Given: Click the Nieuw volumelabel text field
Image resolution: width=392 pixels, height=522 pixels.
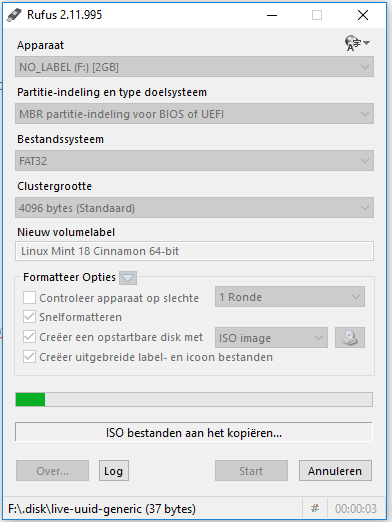Looking at the screenshot, I should [x=194, y=251].
